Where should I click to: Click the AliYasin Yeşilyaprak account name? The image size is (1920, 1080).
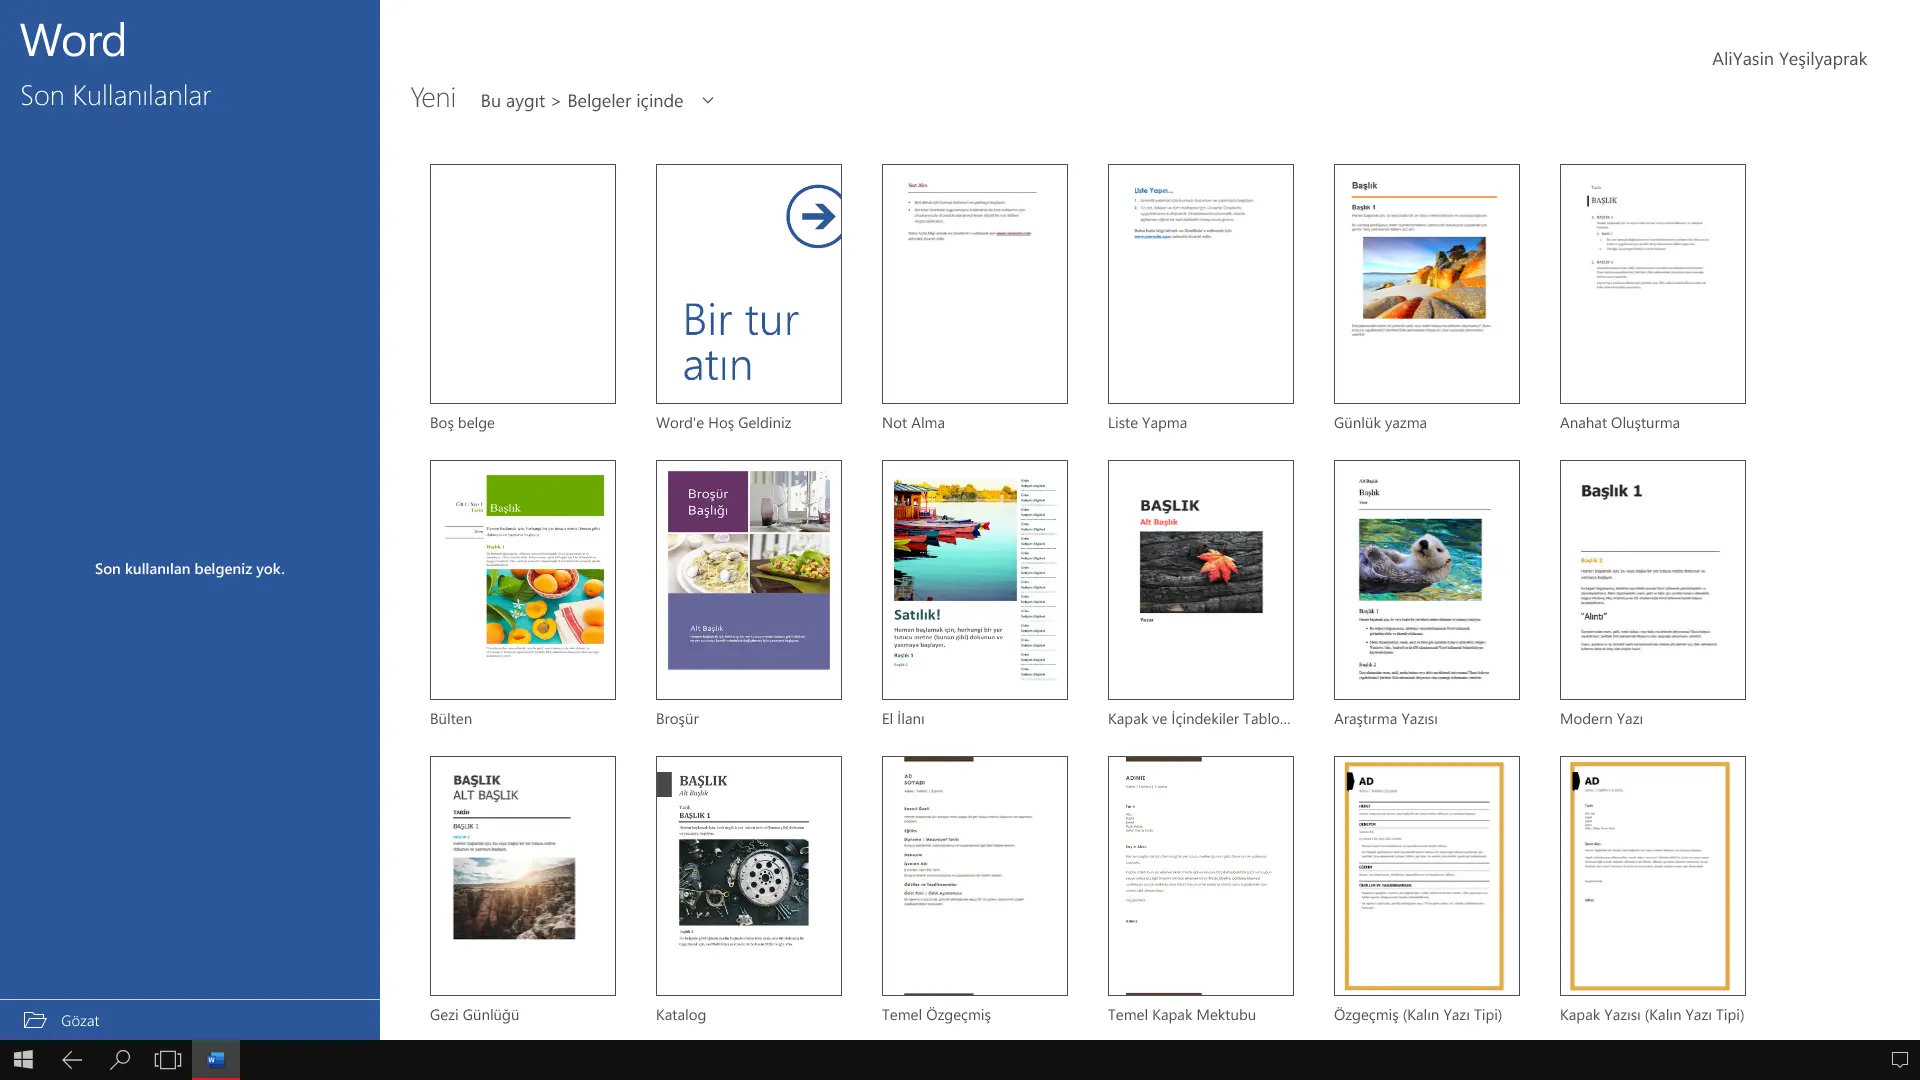click(x=1789, y=59)
